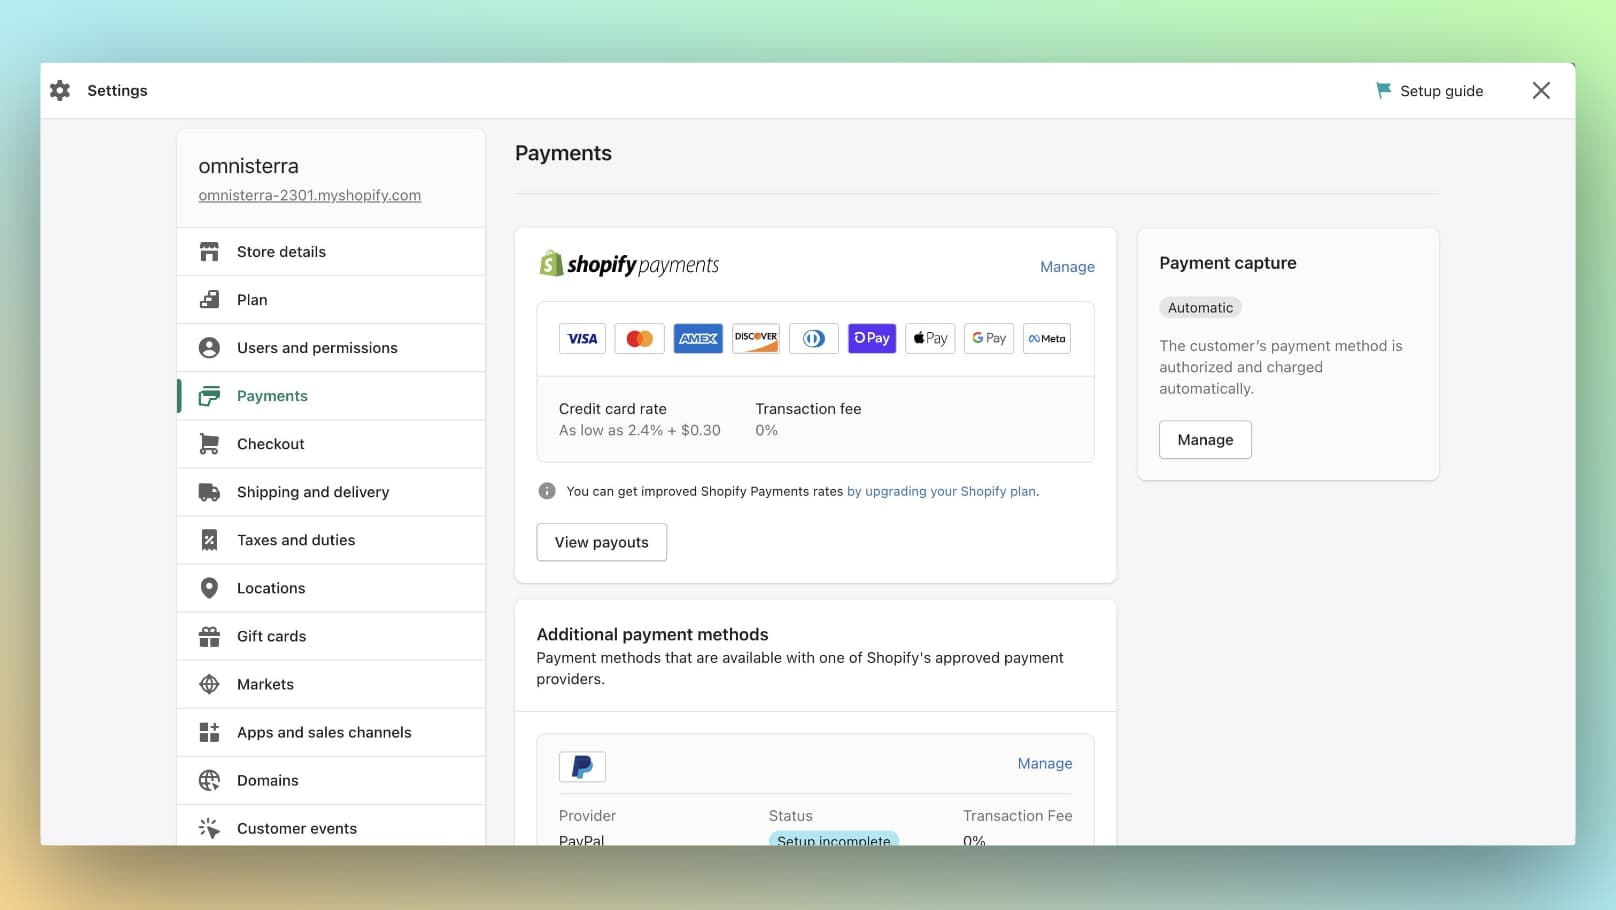1616x910 pixels.
Task: Click the info icon beside rates notice
Action: coord(547,491)
